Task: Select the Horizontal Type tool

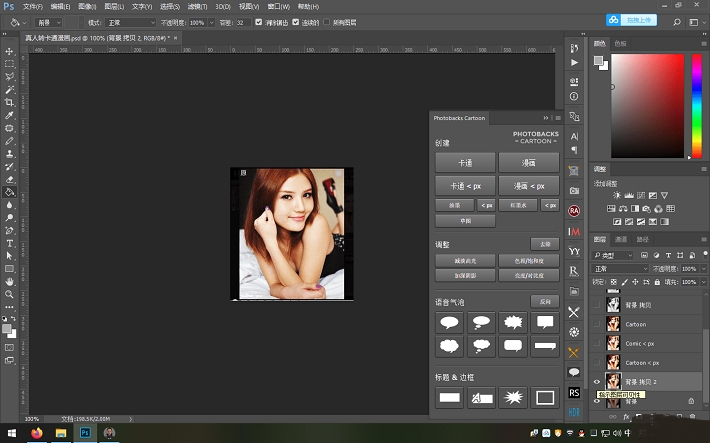Action: tap(9, 243)
